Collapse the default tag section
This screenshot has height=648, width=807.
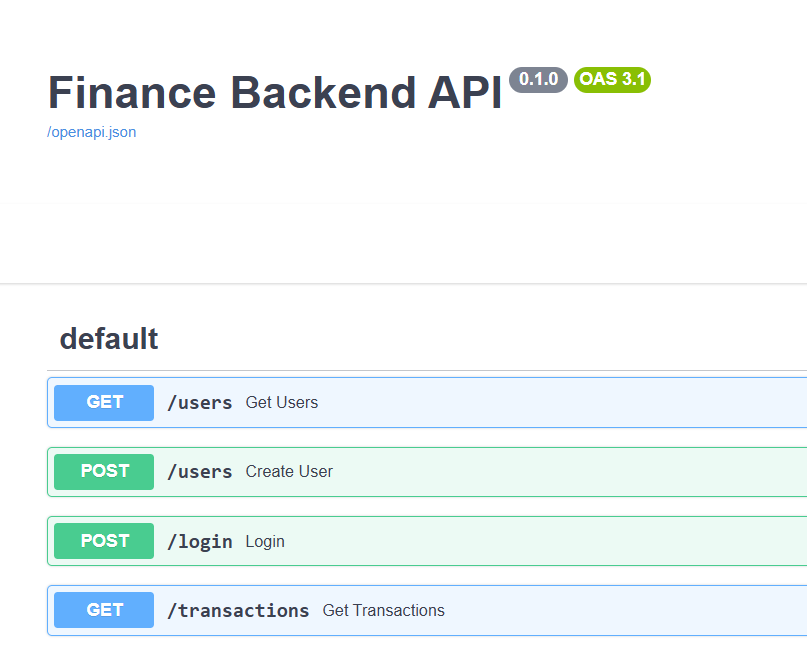coord(109,339)
